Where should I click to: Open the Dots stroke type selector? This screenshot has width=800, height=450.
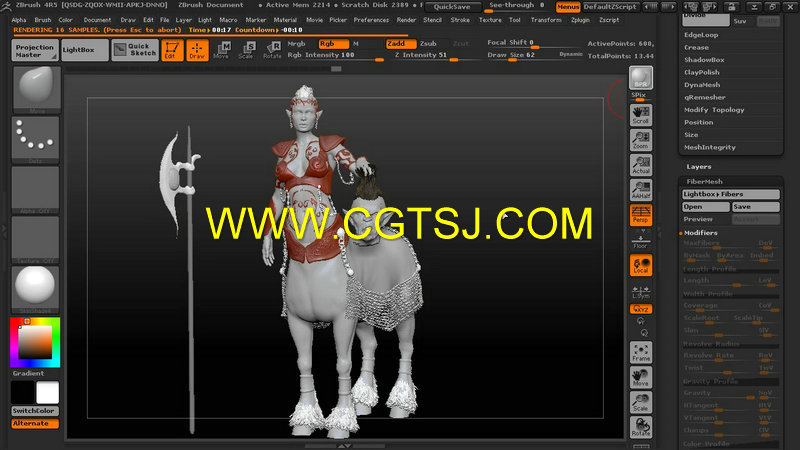tap(36, 139)
